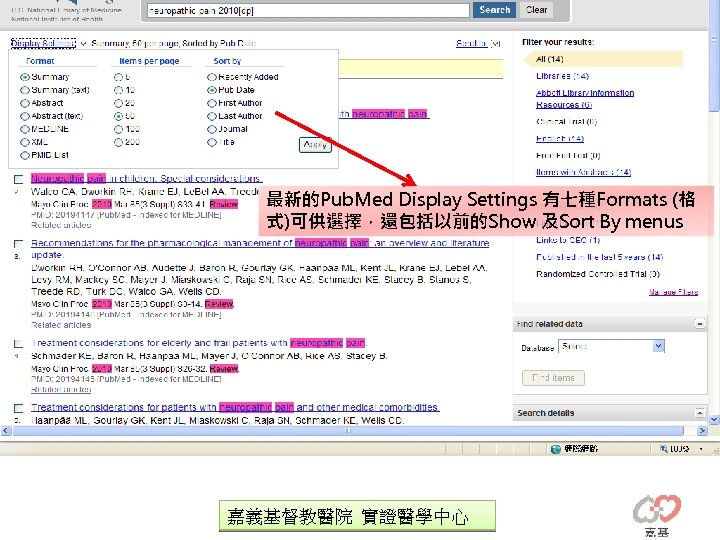Set items per page to 5
720x540 pixels.
point(118,77)
